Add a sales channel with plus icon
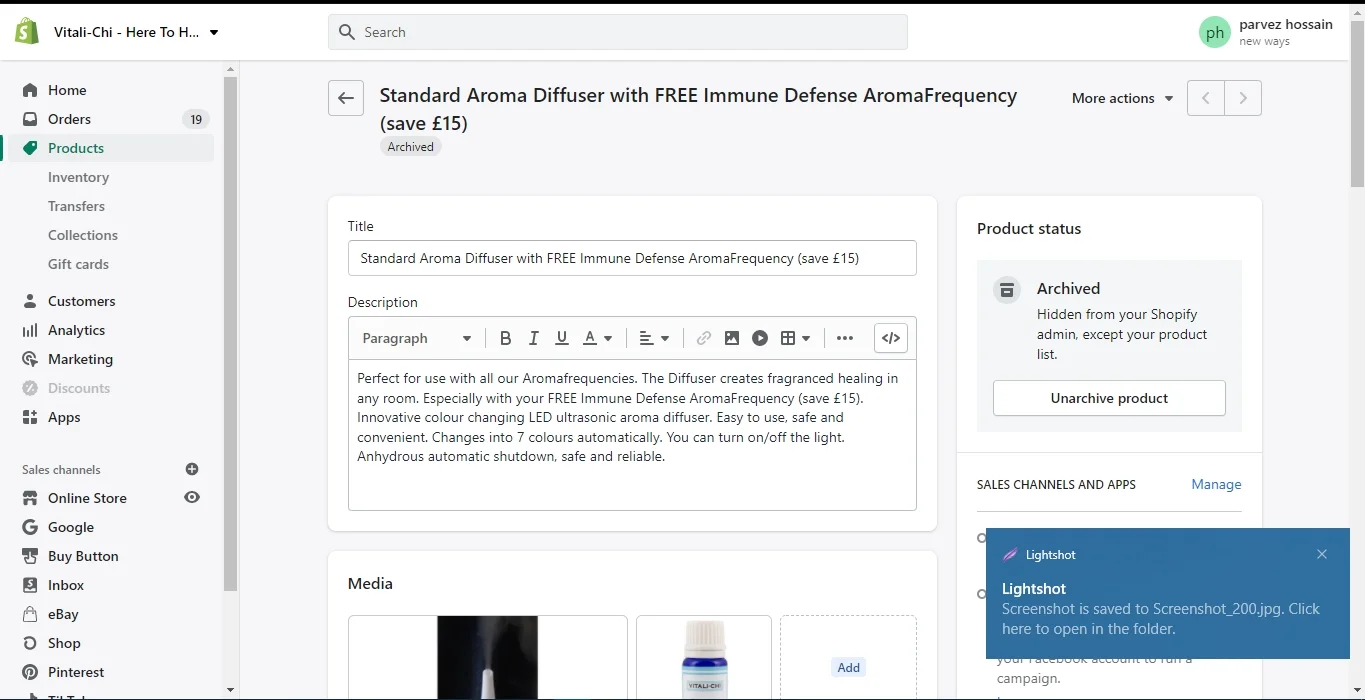 (x=192, y=469)
